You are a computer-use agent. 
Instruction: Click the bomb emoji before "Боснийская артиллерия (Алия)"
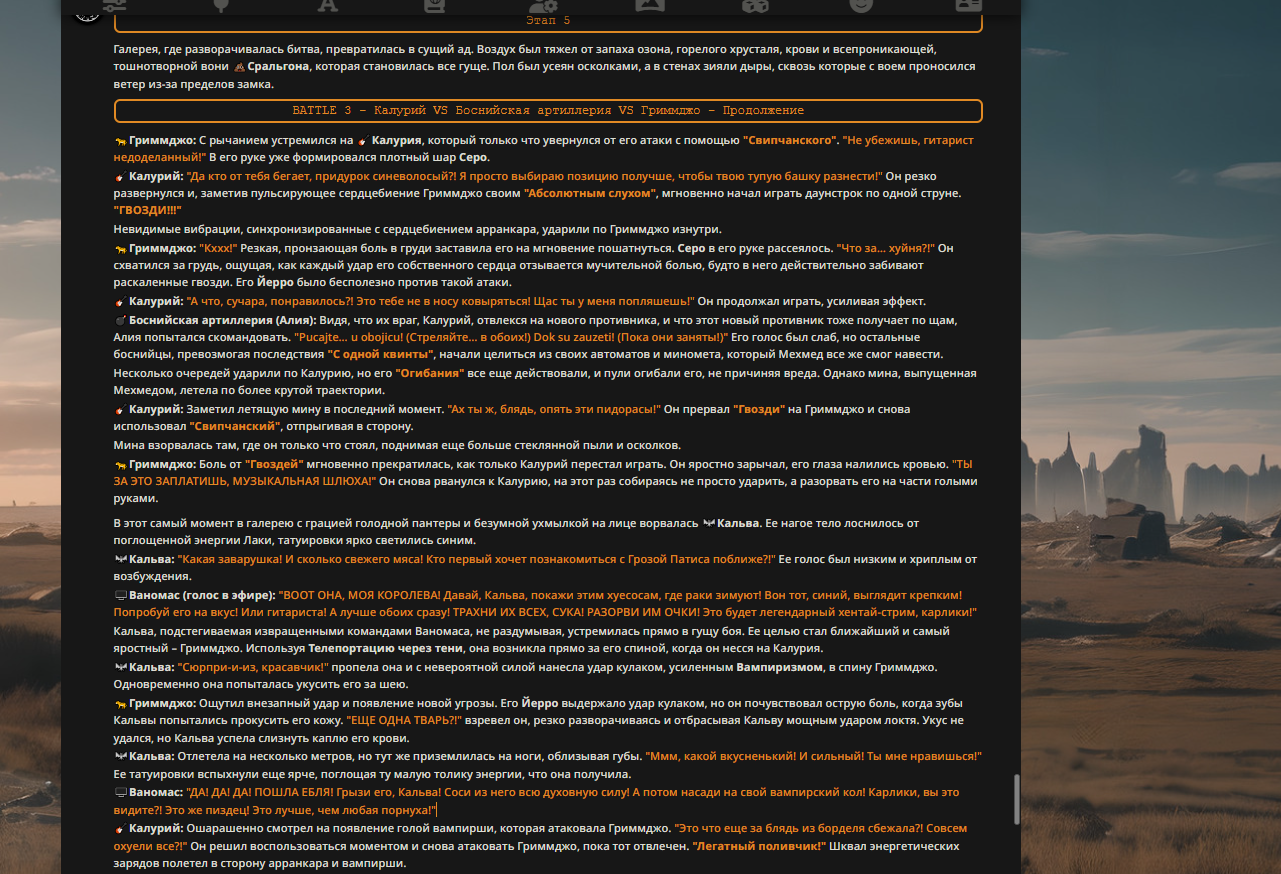(x=120, y=320)
